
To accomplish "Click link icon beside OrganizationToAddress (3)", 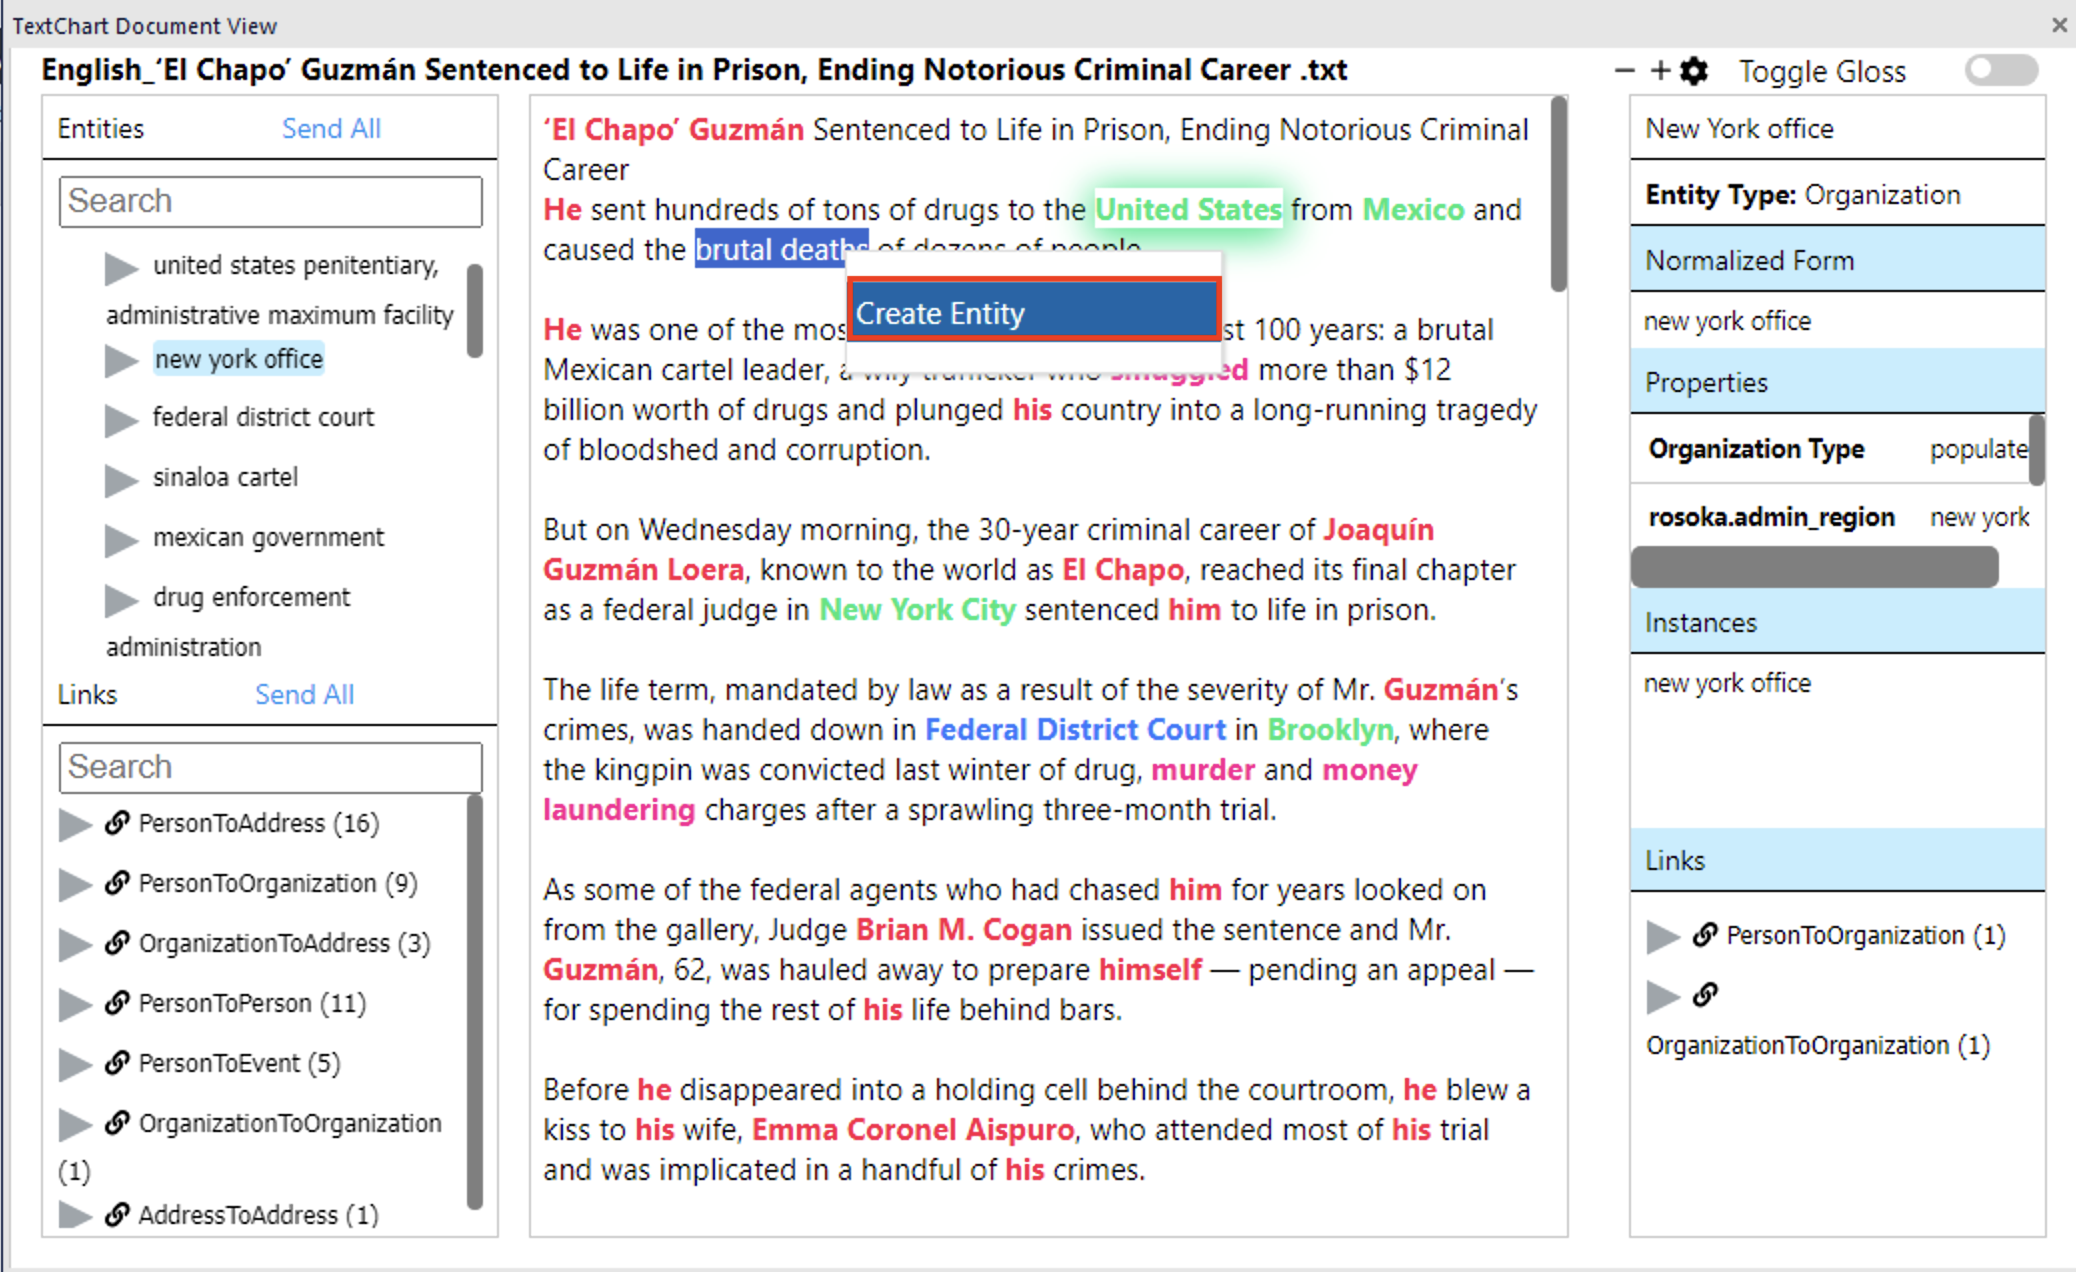I will [117, 943].
